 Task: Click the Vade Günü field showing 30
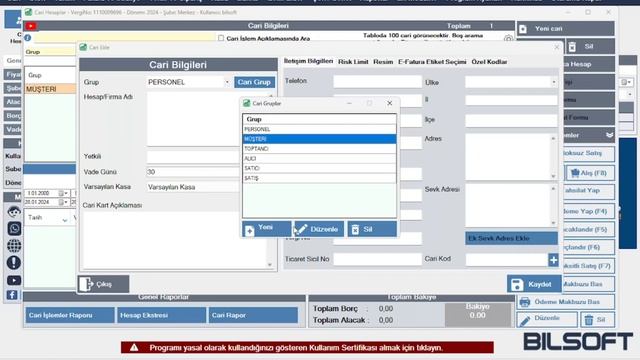pos(193,172)
